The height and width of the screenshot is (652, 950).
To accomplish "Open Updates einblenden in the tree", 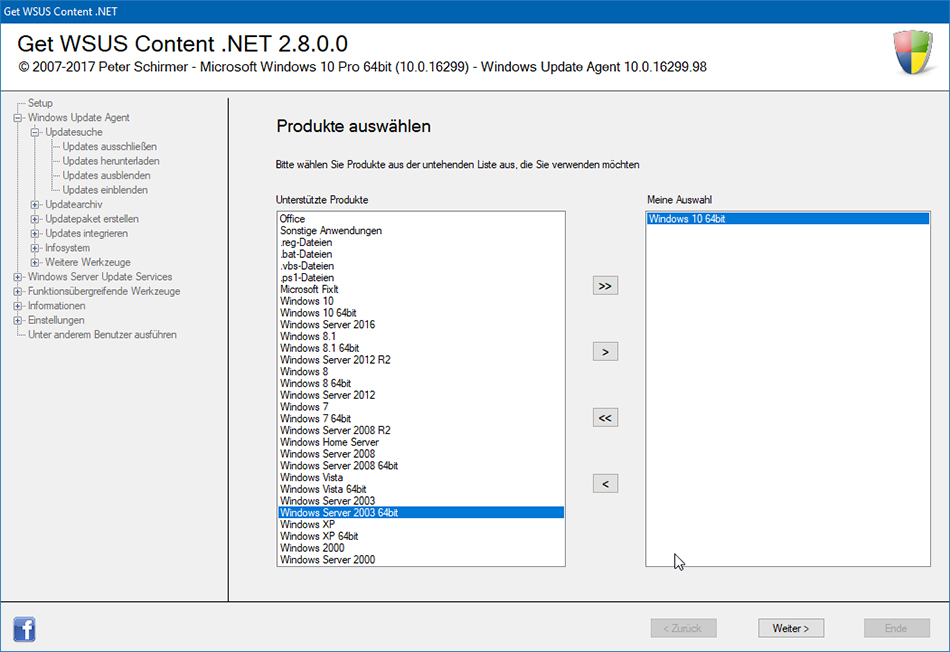I will coord(105,190).
